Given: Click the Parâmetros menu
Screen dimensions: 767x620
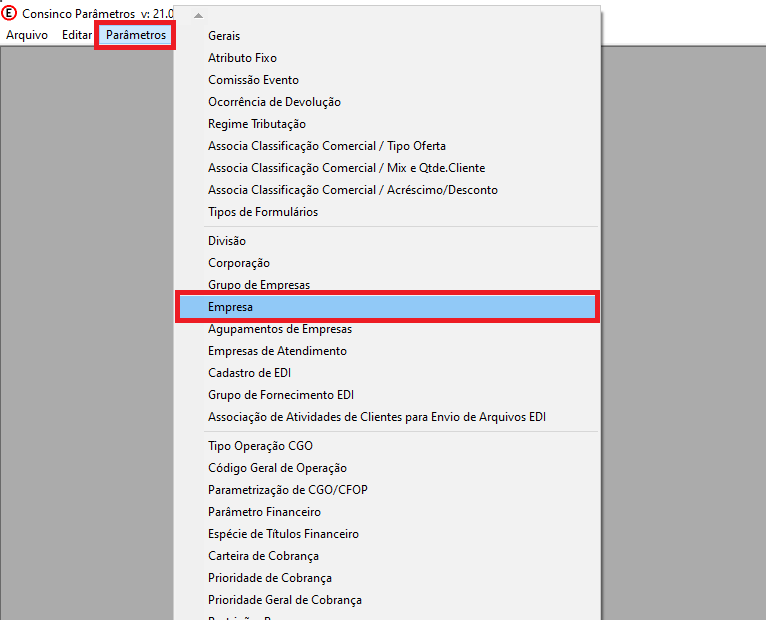Looking at the screenshot, I should pyautogui.click(x=136, y=35).
